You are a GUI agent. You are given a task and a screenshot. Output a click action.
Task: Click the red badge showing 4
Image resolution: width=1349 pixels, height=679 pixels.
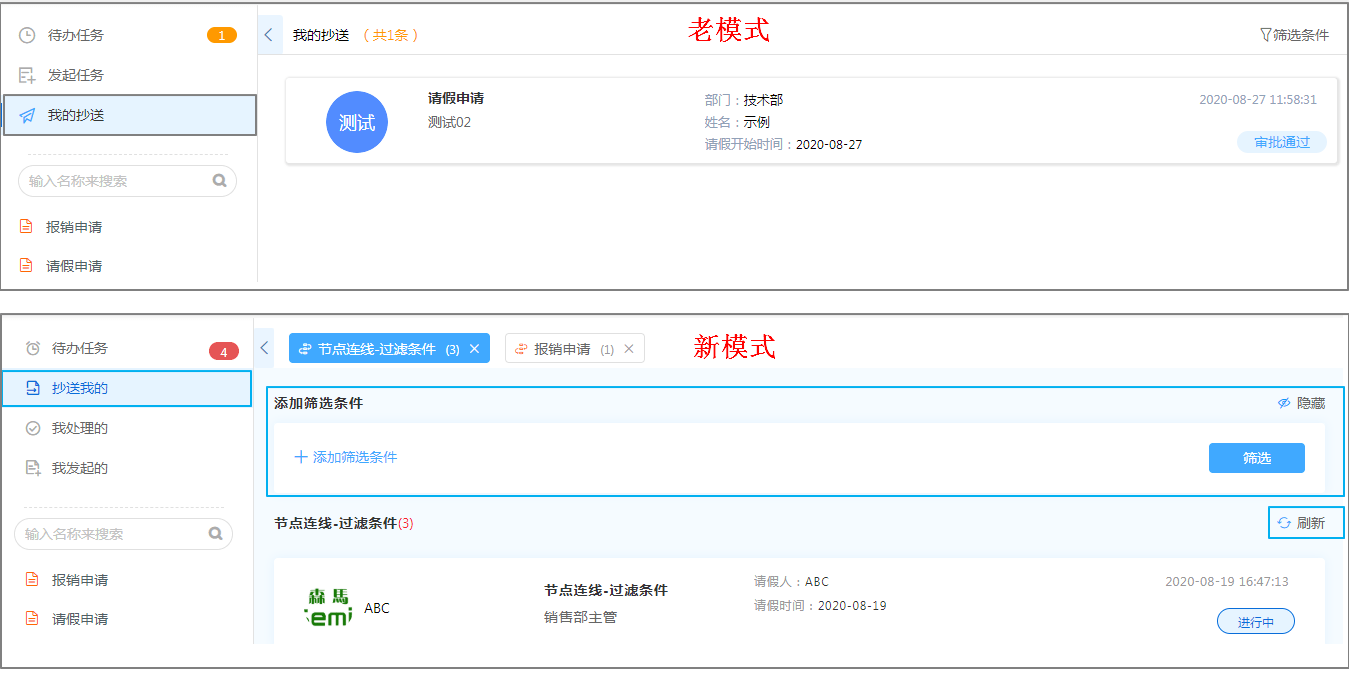tap(224, 351)
